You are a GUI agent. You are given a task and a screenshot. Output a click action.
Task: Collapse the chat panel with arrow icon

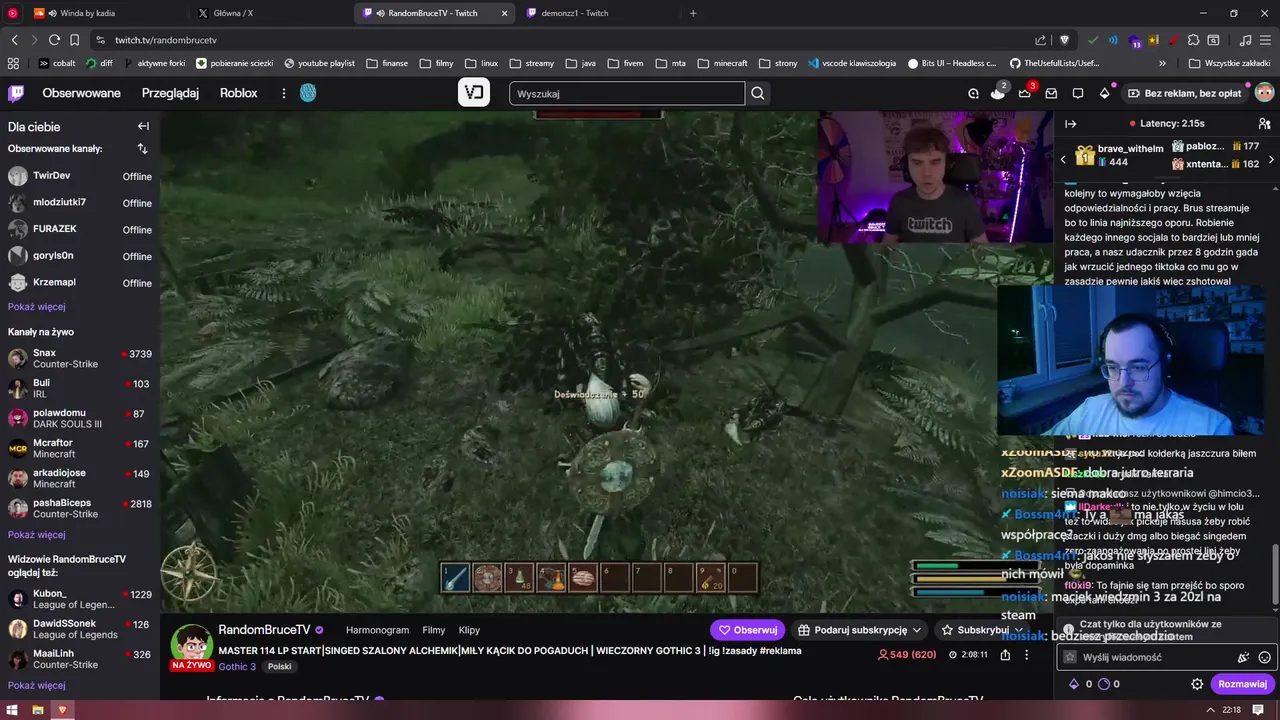(x=1070, y=124)
